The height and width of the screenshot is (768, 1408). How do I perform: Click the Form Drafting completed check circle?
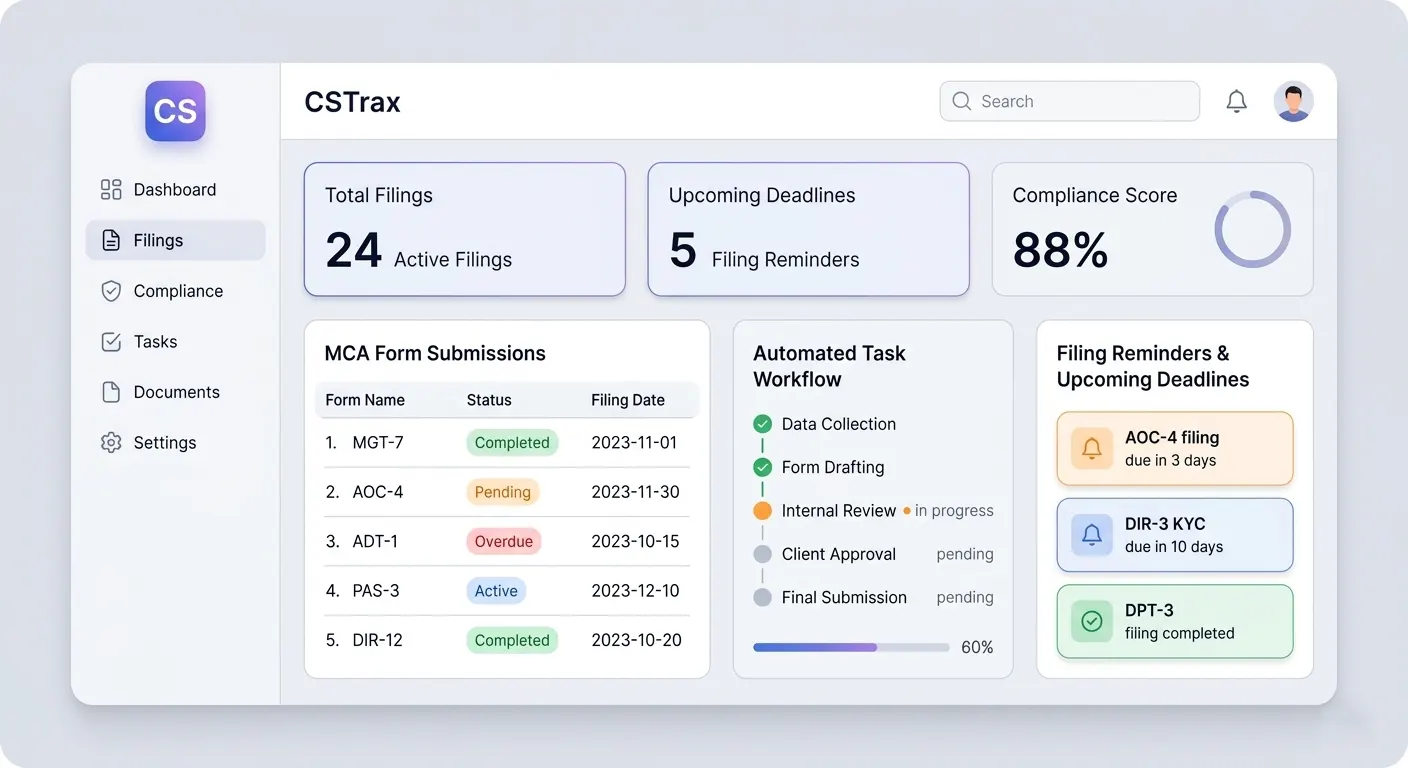(762, 467)
